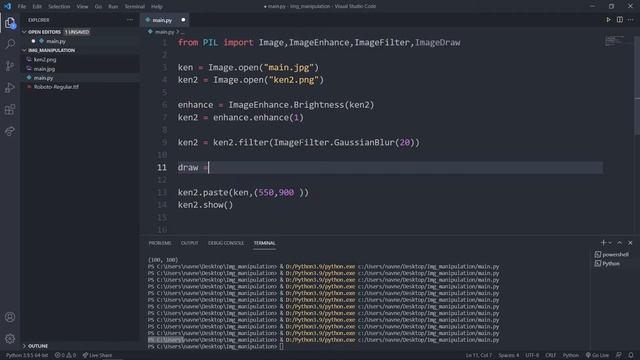The height and width of the screenshot is (360, 640).
Task: Click the unsaved dot on main.py tab
Action: click(x=183, y=20)
